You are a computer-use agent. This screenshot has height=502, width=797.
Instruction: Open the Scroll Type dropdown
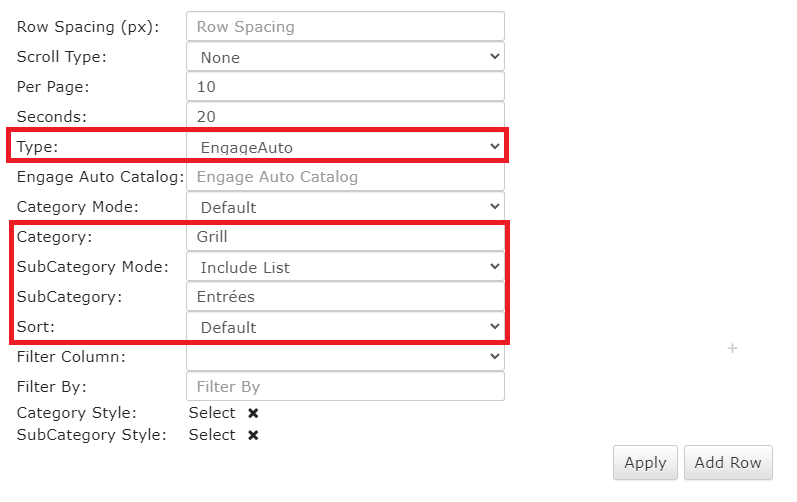point(345,57)
